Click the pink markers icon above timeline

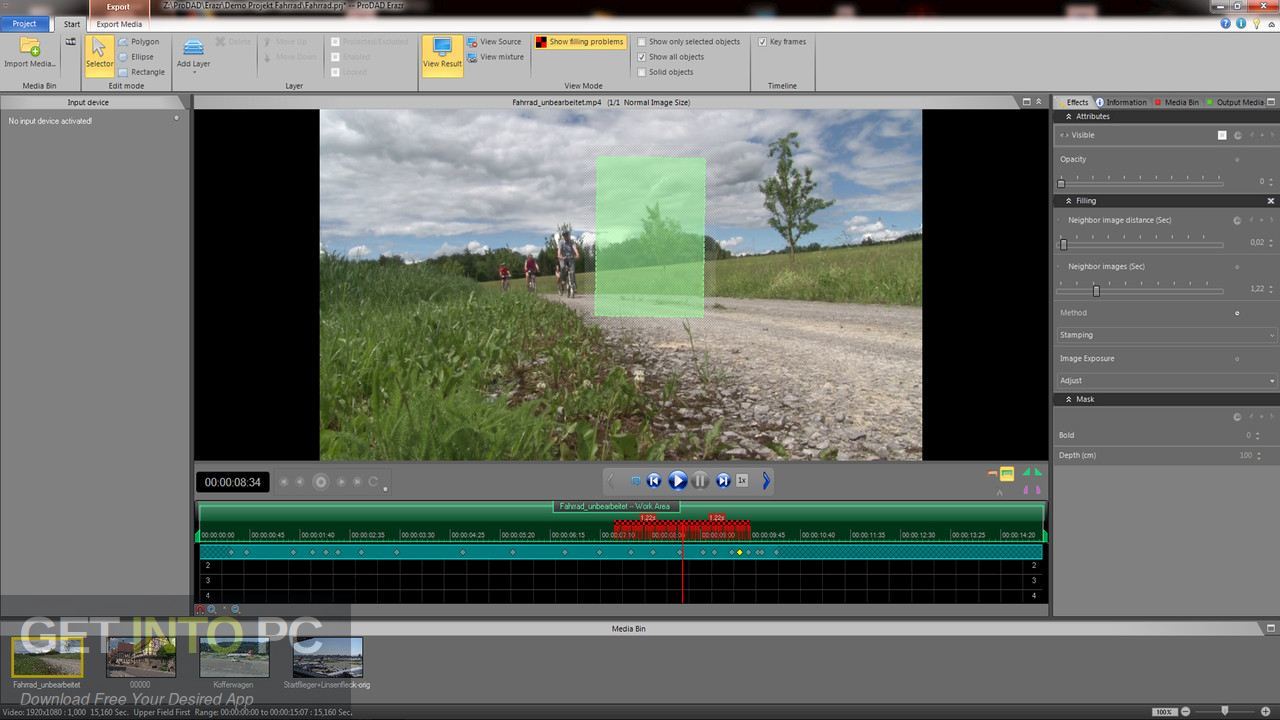(x=1031, y=490)
